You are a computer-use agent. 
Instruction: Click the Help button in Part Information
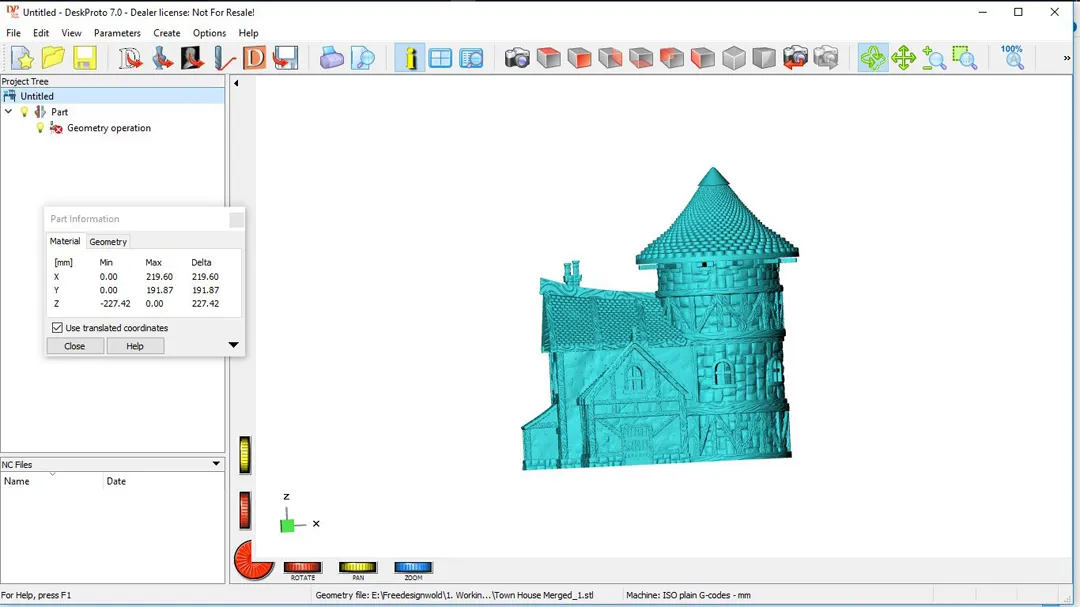135,346
